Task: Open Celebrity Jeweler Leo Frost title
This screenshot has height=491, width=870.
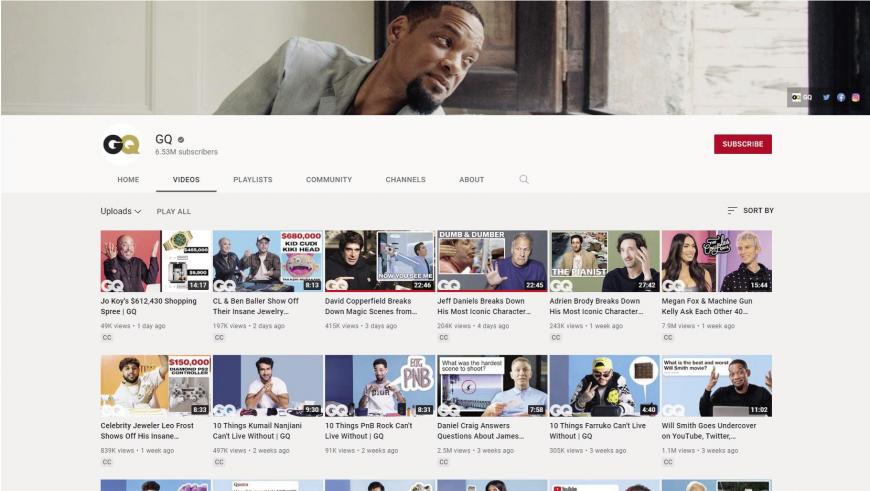Action: tap(147, 431)
